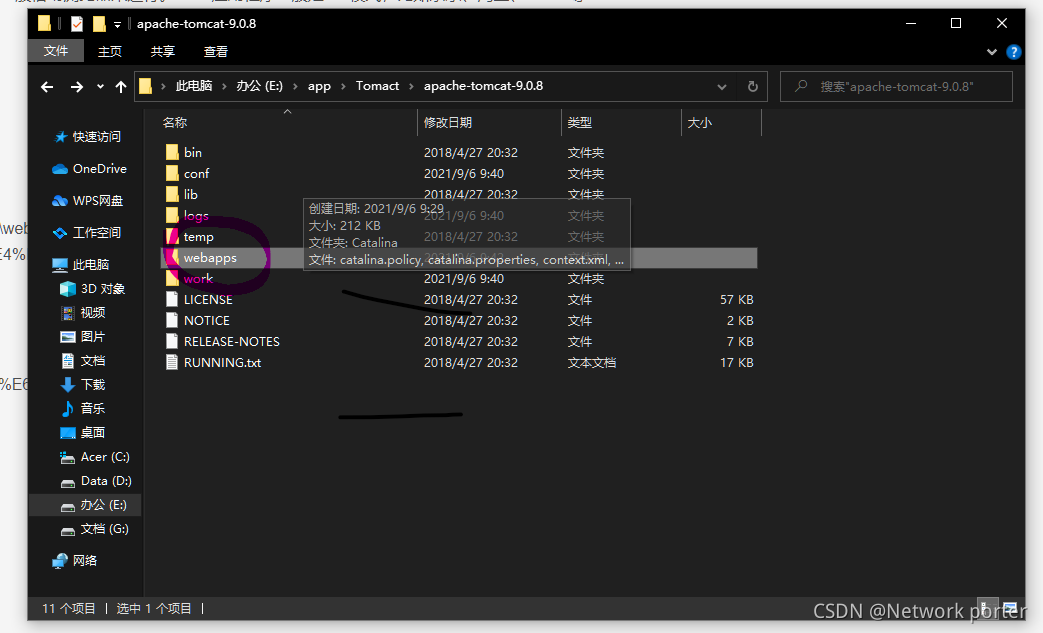This screenshot has width=1043, height=633.
Task: Expand the ribbon with the chevron
Action: point(992,51)
